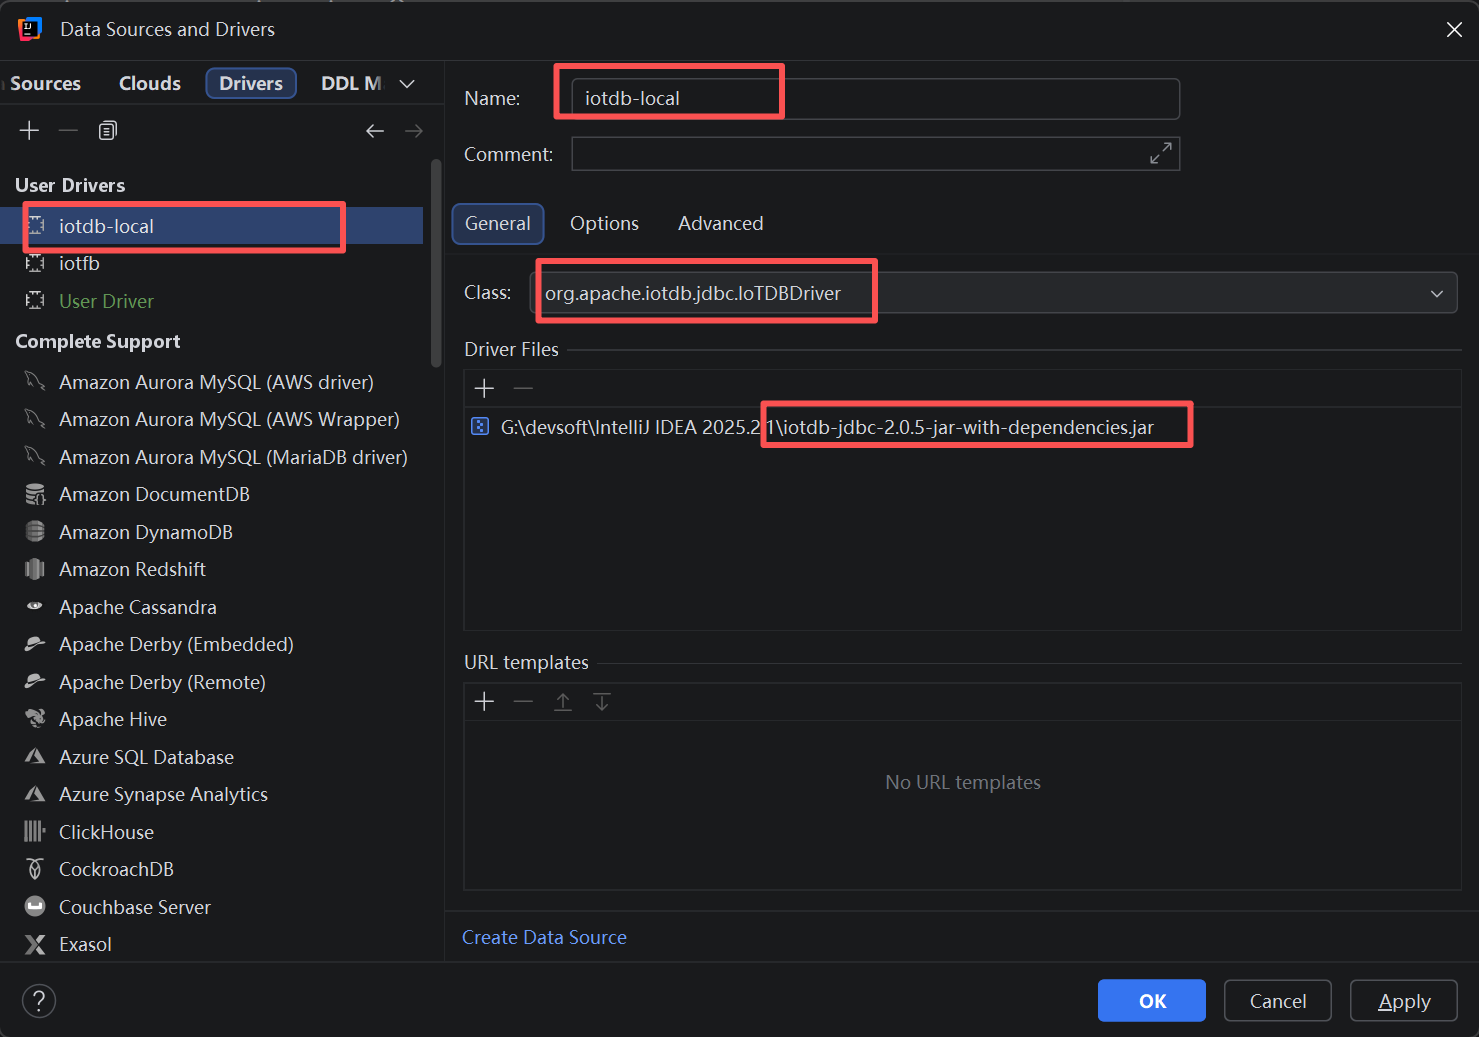Navigate forward with the right arrow

[414, 131]
